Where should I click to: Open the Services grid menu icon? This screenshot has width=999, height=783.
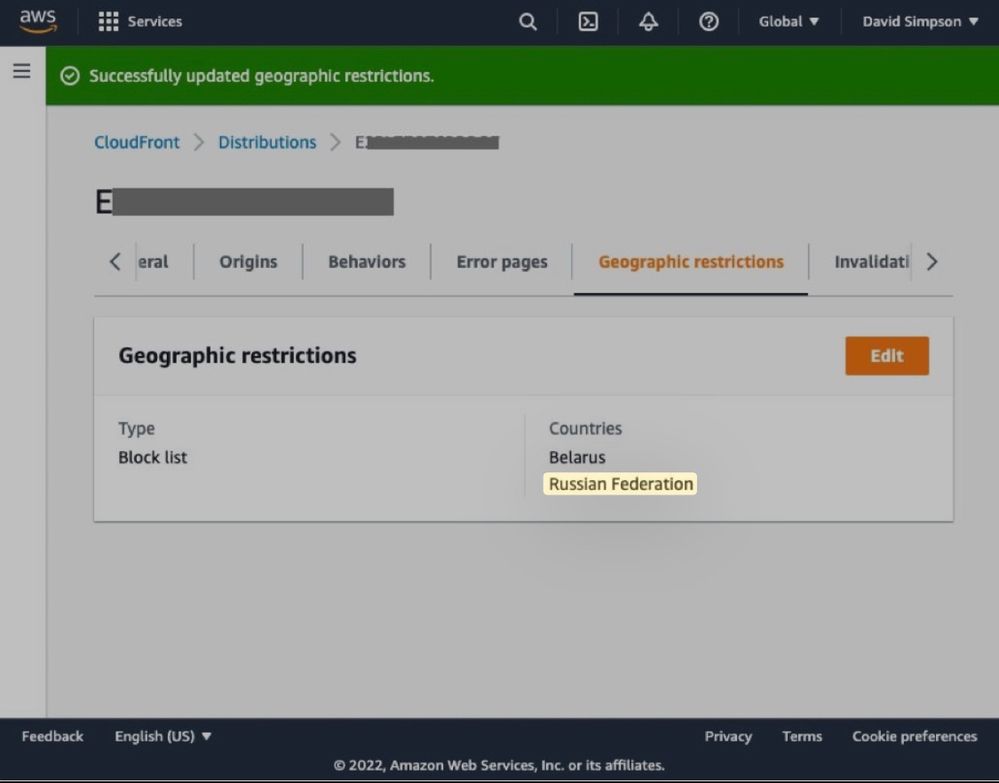pos(108,21)
